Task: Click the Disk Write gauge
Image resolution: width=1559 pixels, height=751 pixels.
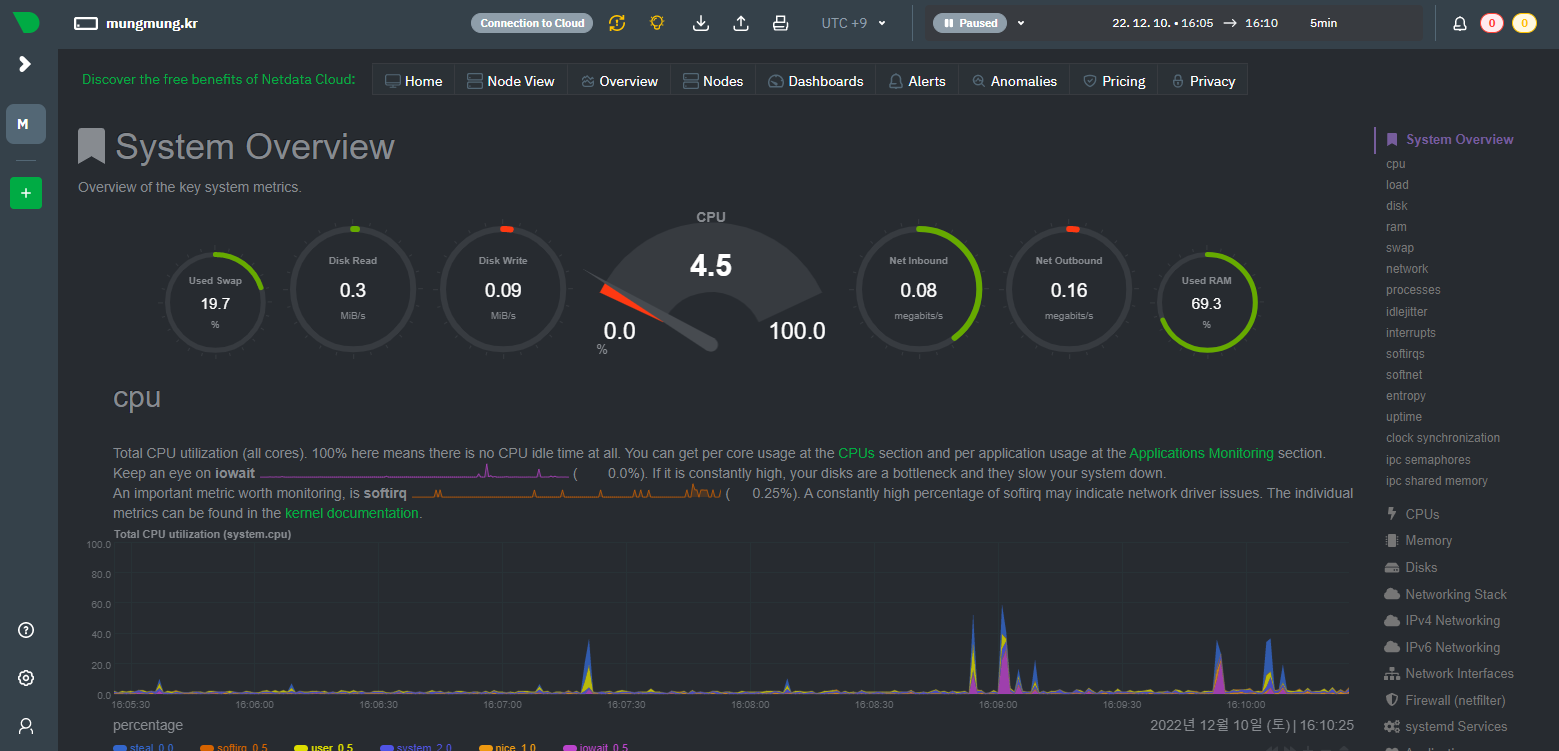Action: click(x=503, y=289)
